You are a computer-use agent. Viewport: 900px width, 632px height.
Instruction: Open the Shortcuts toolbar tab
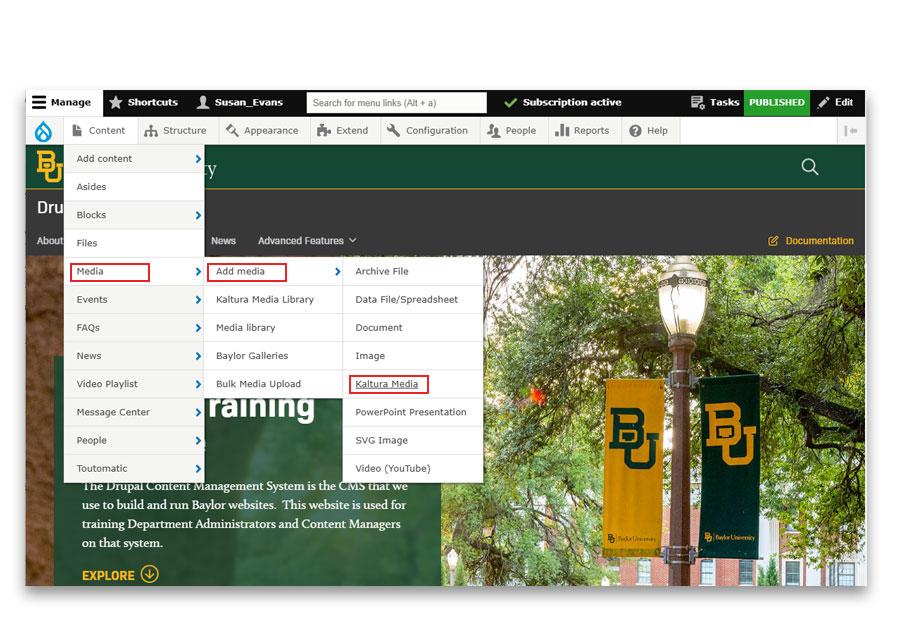point(144,102)
